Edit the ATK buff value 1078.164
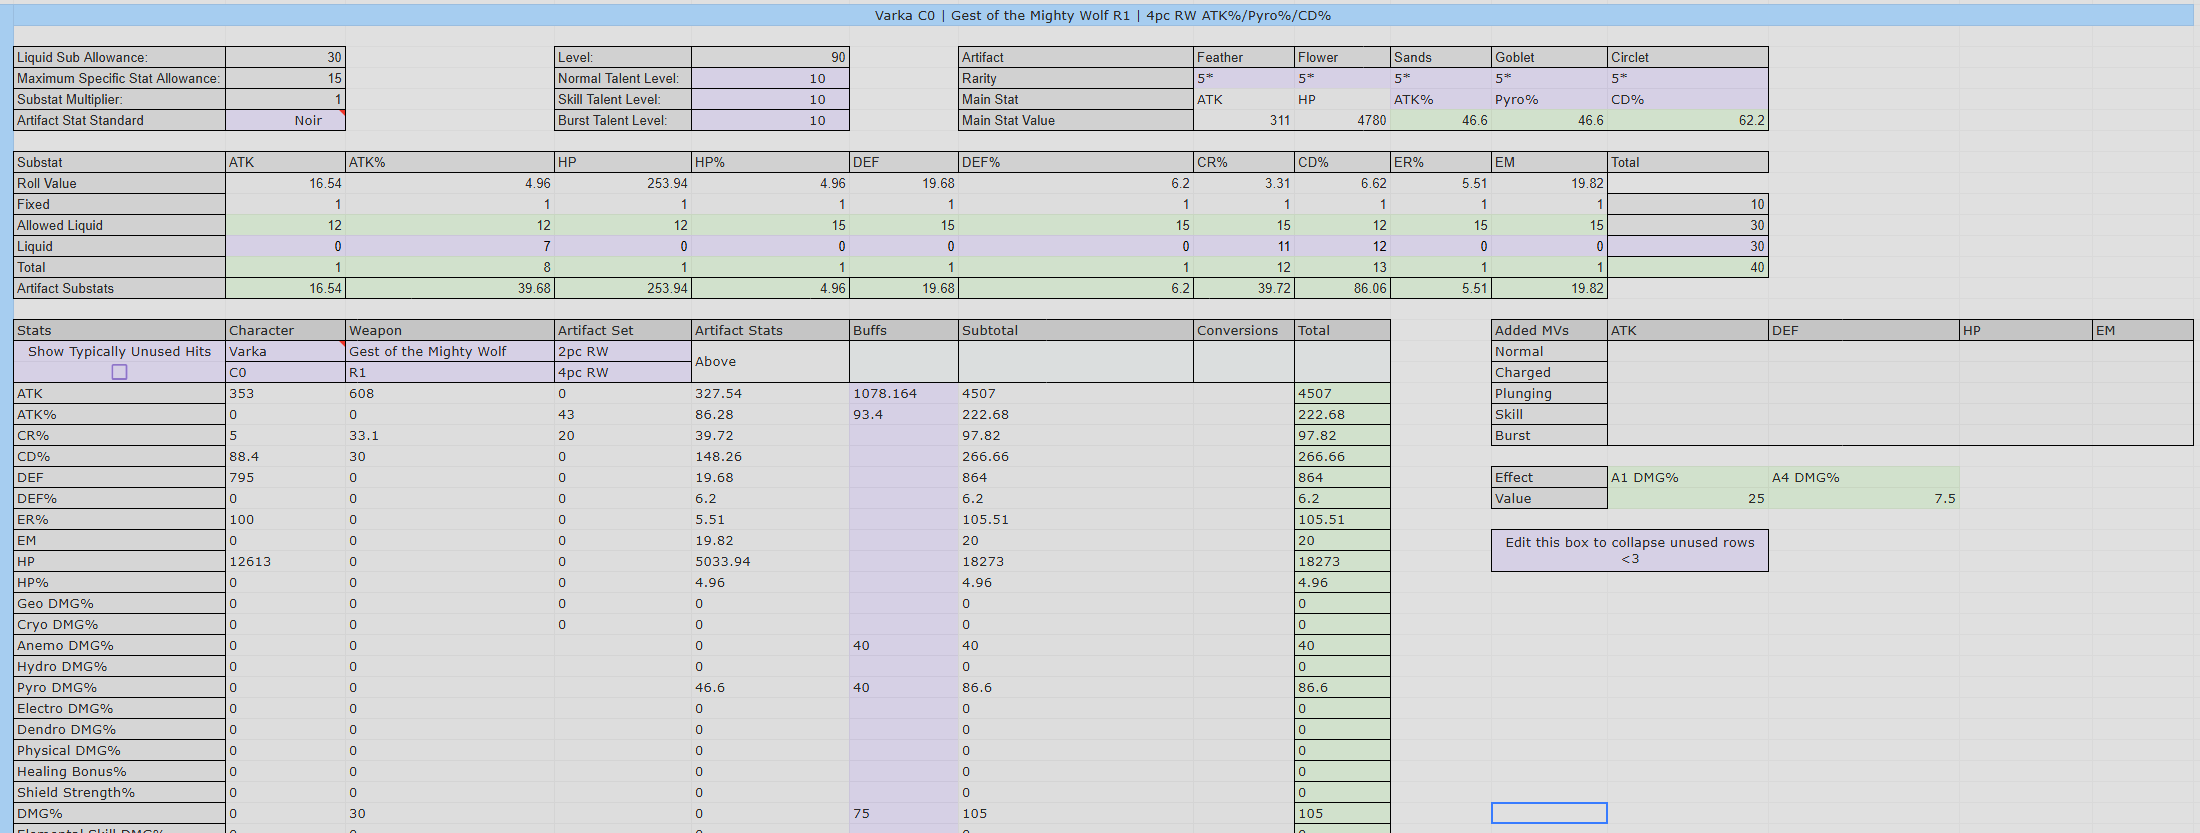This screenshot has width=2200, height=833. 904,393
